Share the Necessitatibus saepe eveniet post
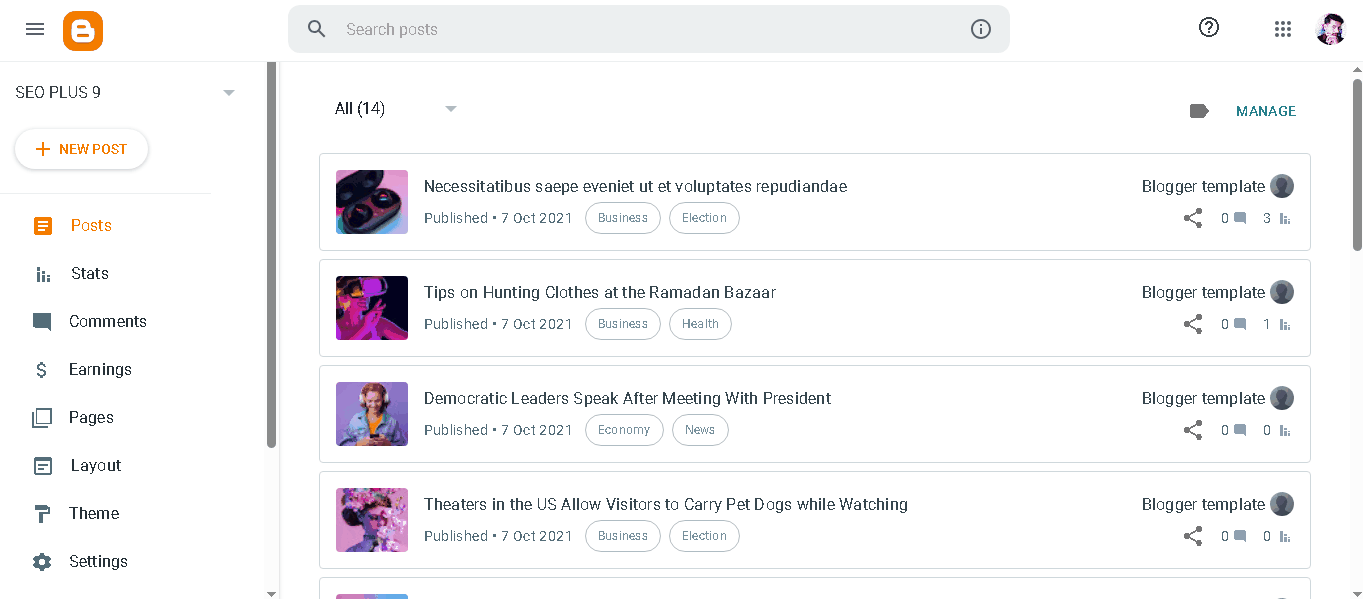Screen dimensions: 1363x599 [x=1193, y=218]
